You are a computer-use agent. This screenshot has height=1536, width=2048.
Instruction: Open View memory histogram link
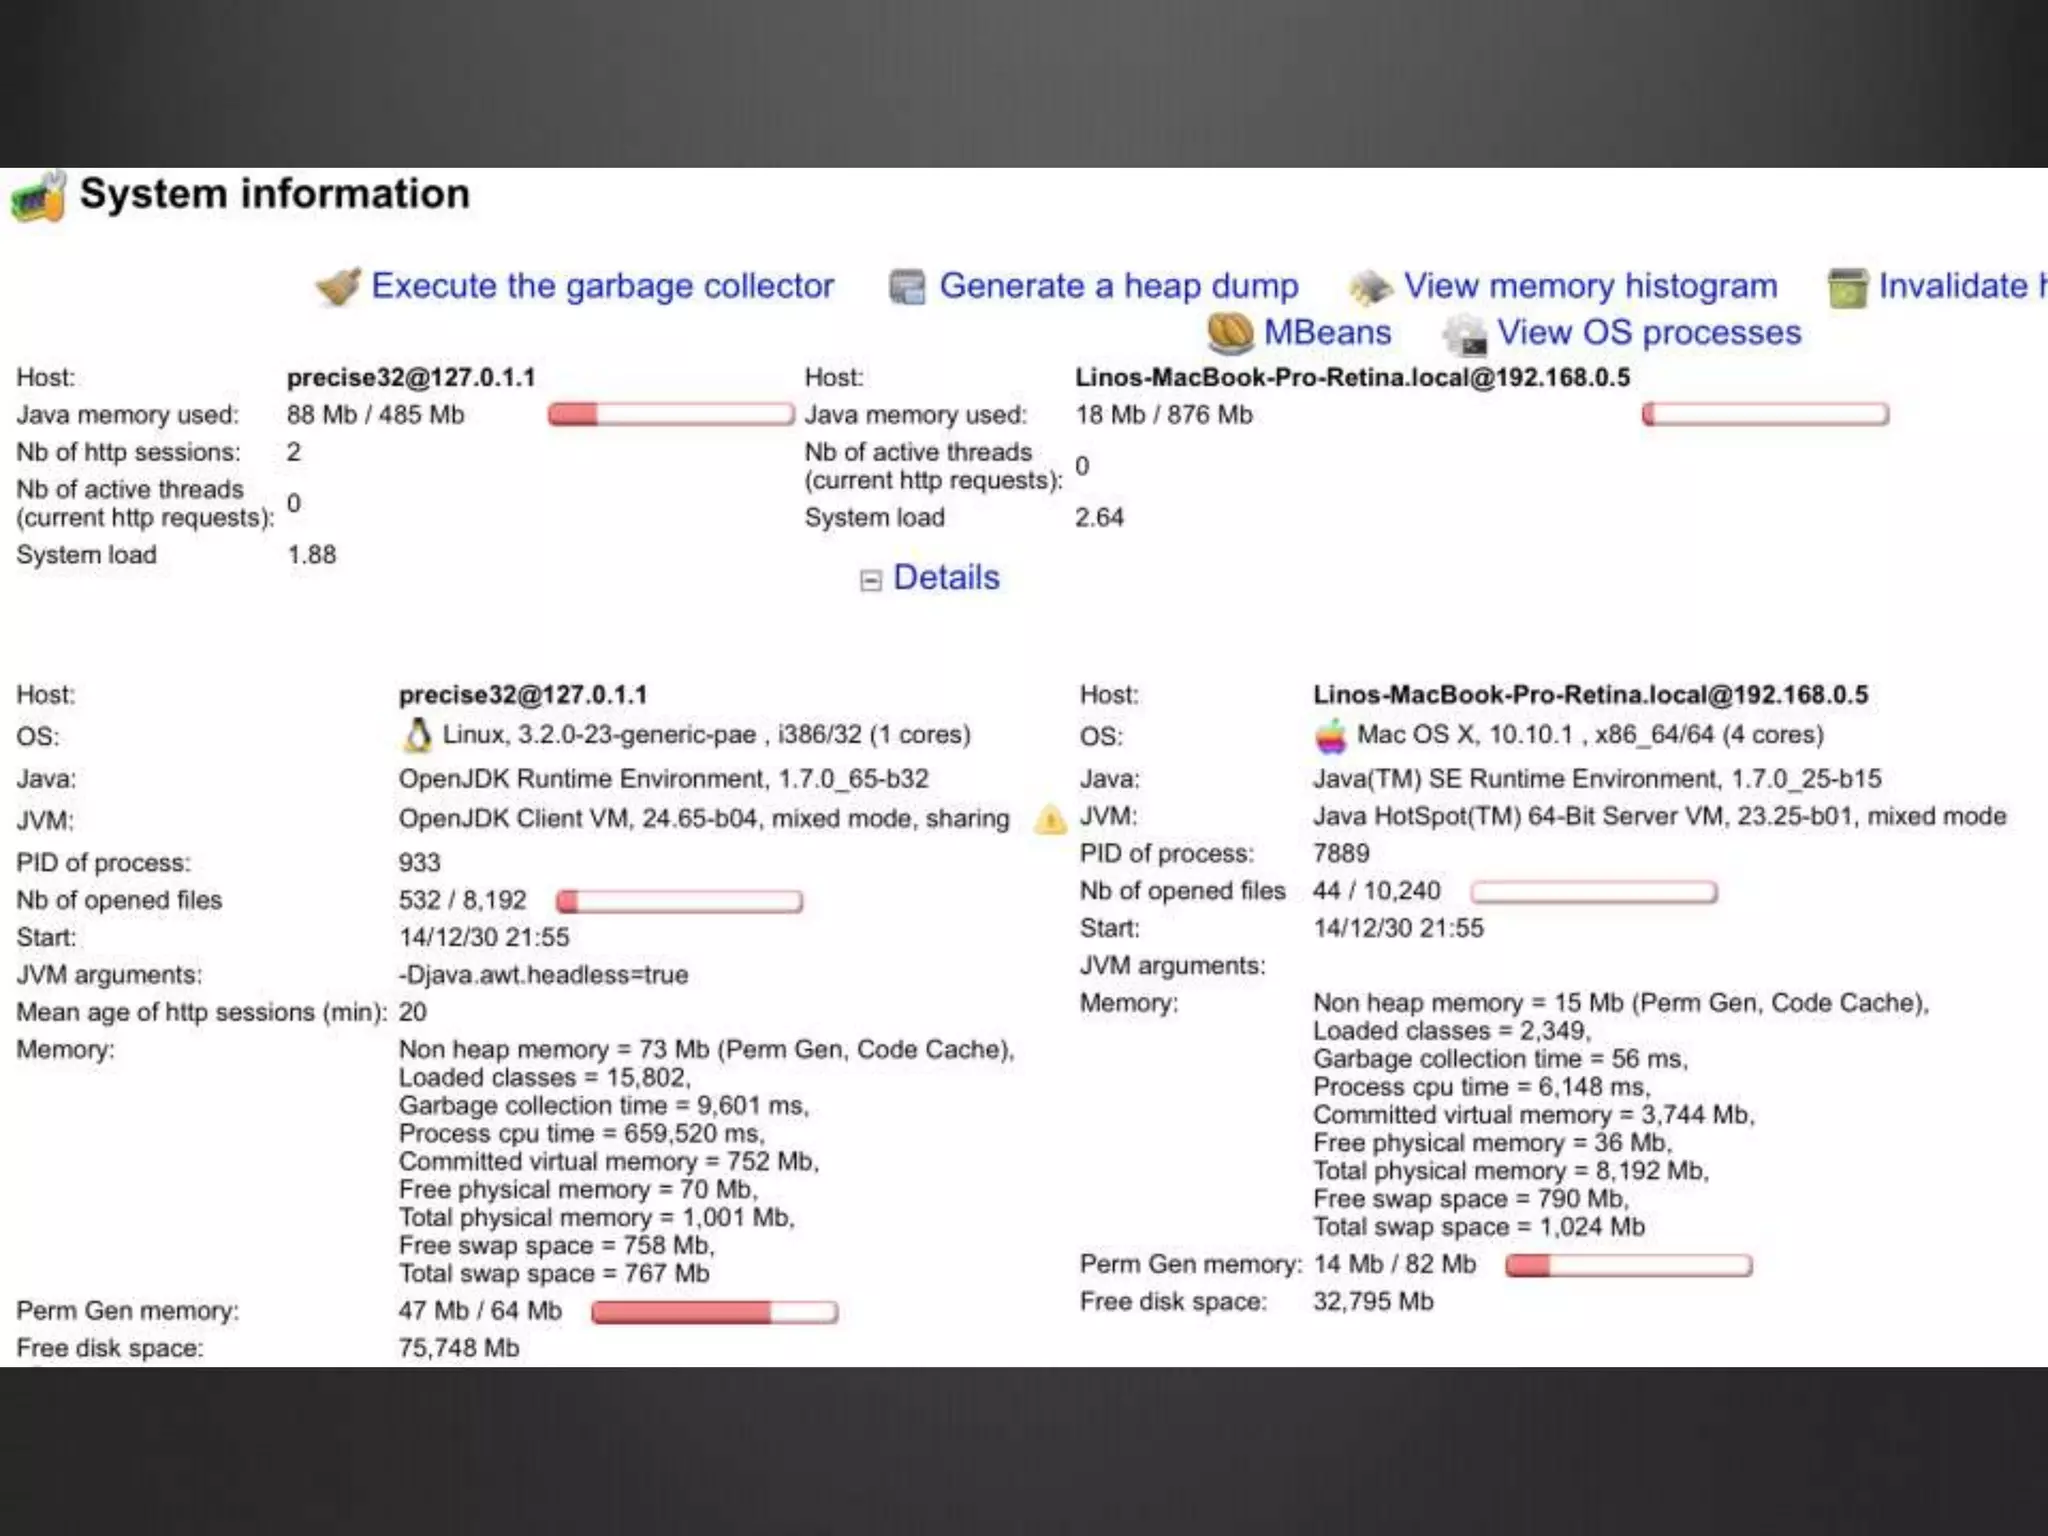(x=1590, y=286)
